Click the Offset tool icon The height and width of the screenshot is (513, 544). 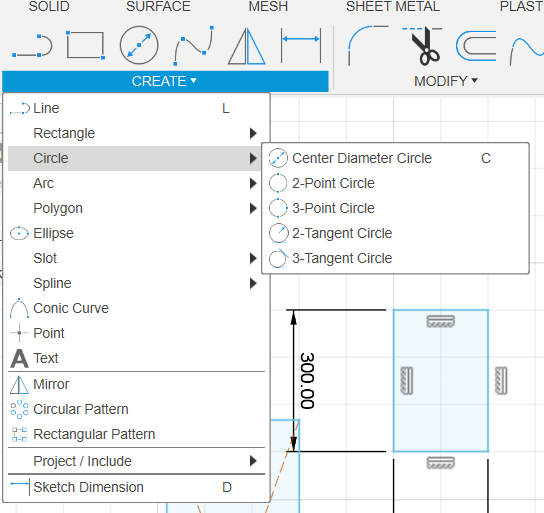tap(476, 46)
